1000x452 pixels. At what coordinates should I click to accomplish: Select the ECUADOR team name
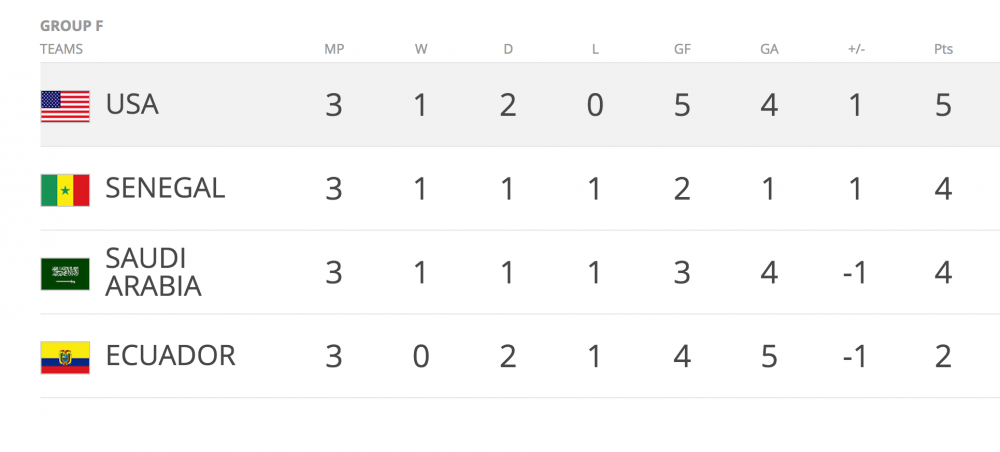[170, 356]
